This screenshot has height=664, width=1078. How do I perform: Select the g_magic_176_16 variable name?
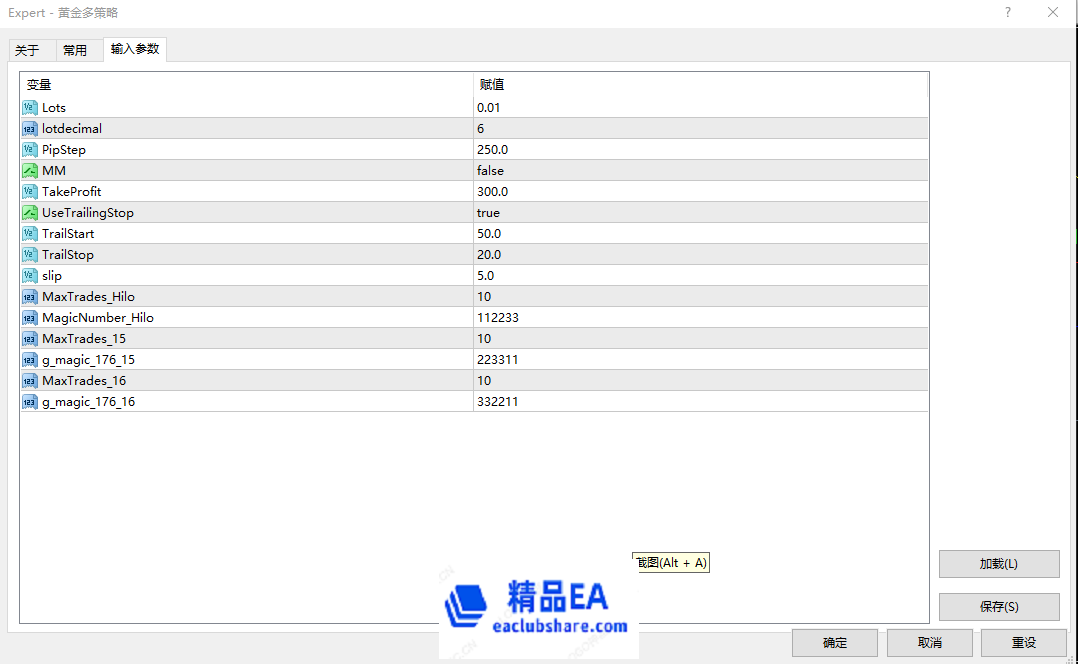click(88, 402)
